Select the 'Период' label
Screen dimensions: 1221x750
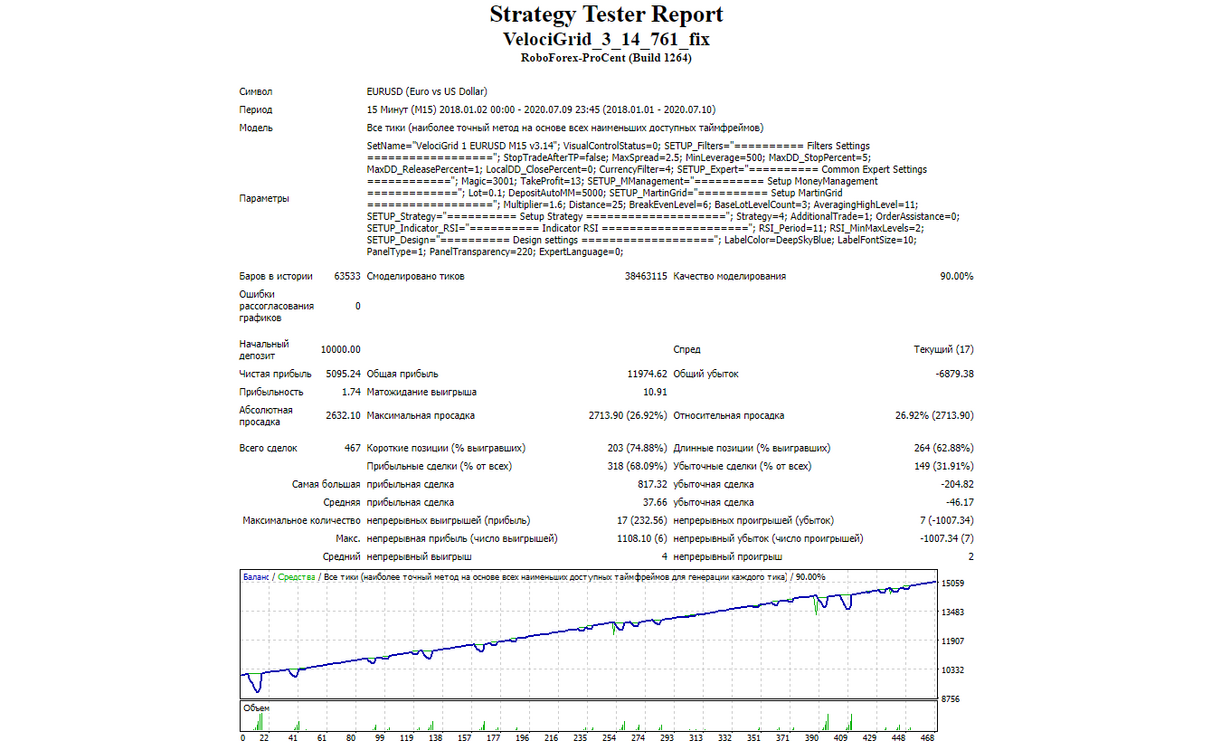(x=255, y=110)
